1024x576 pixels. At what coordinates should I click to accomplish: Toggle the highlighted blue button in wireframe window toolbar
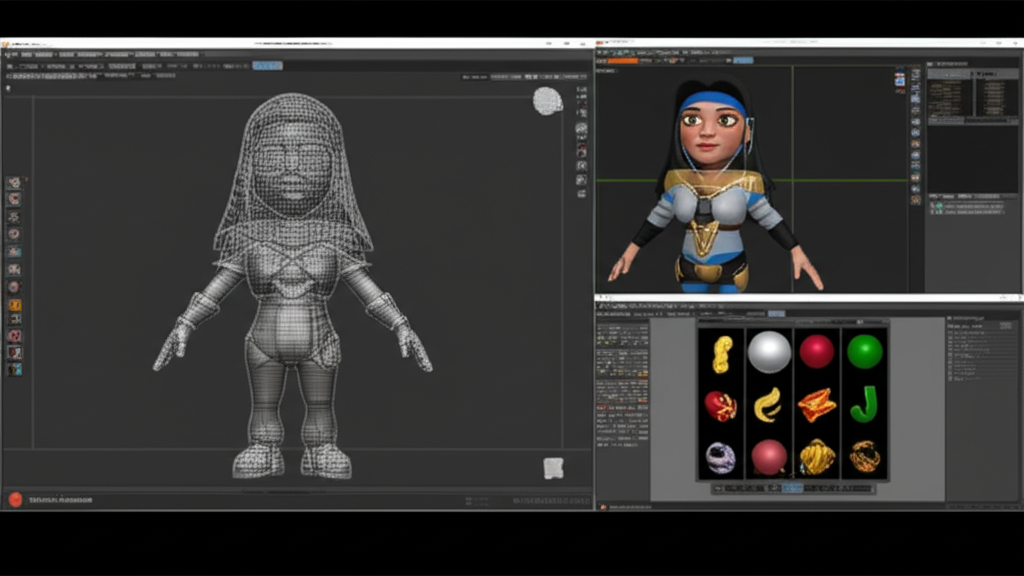tap(267, 65)
